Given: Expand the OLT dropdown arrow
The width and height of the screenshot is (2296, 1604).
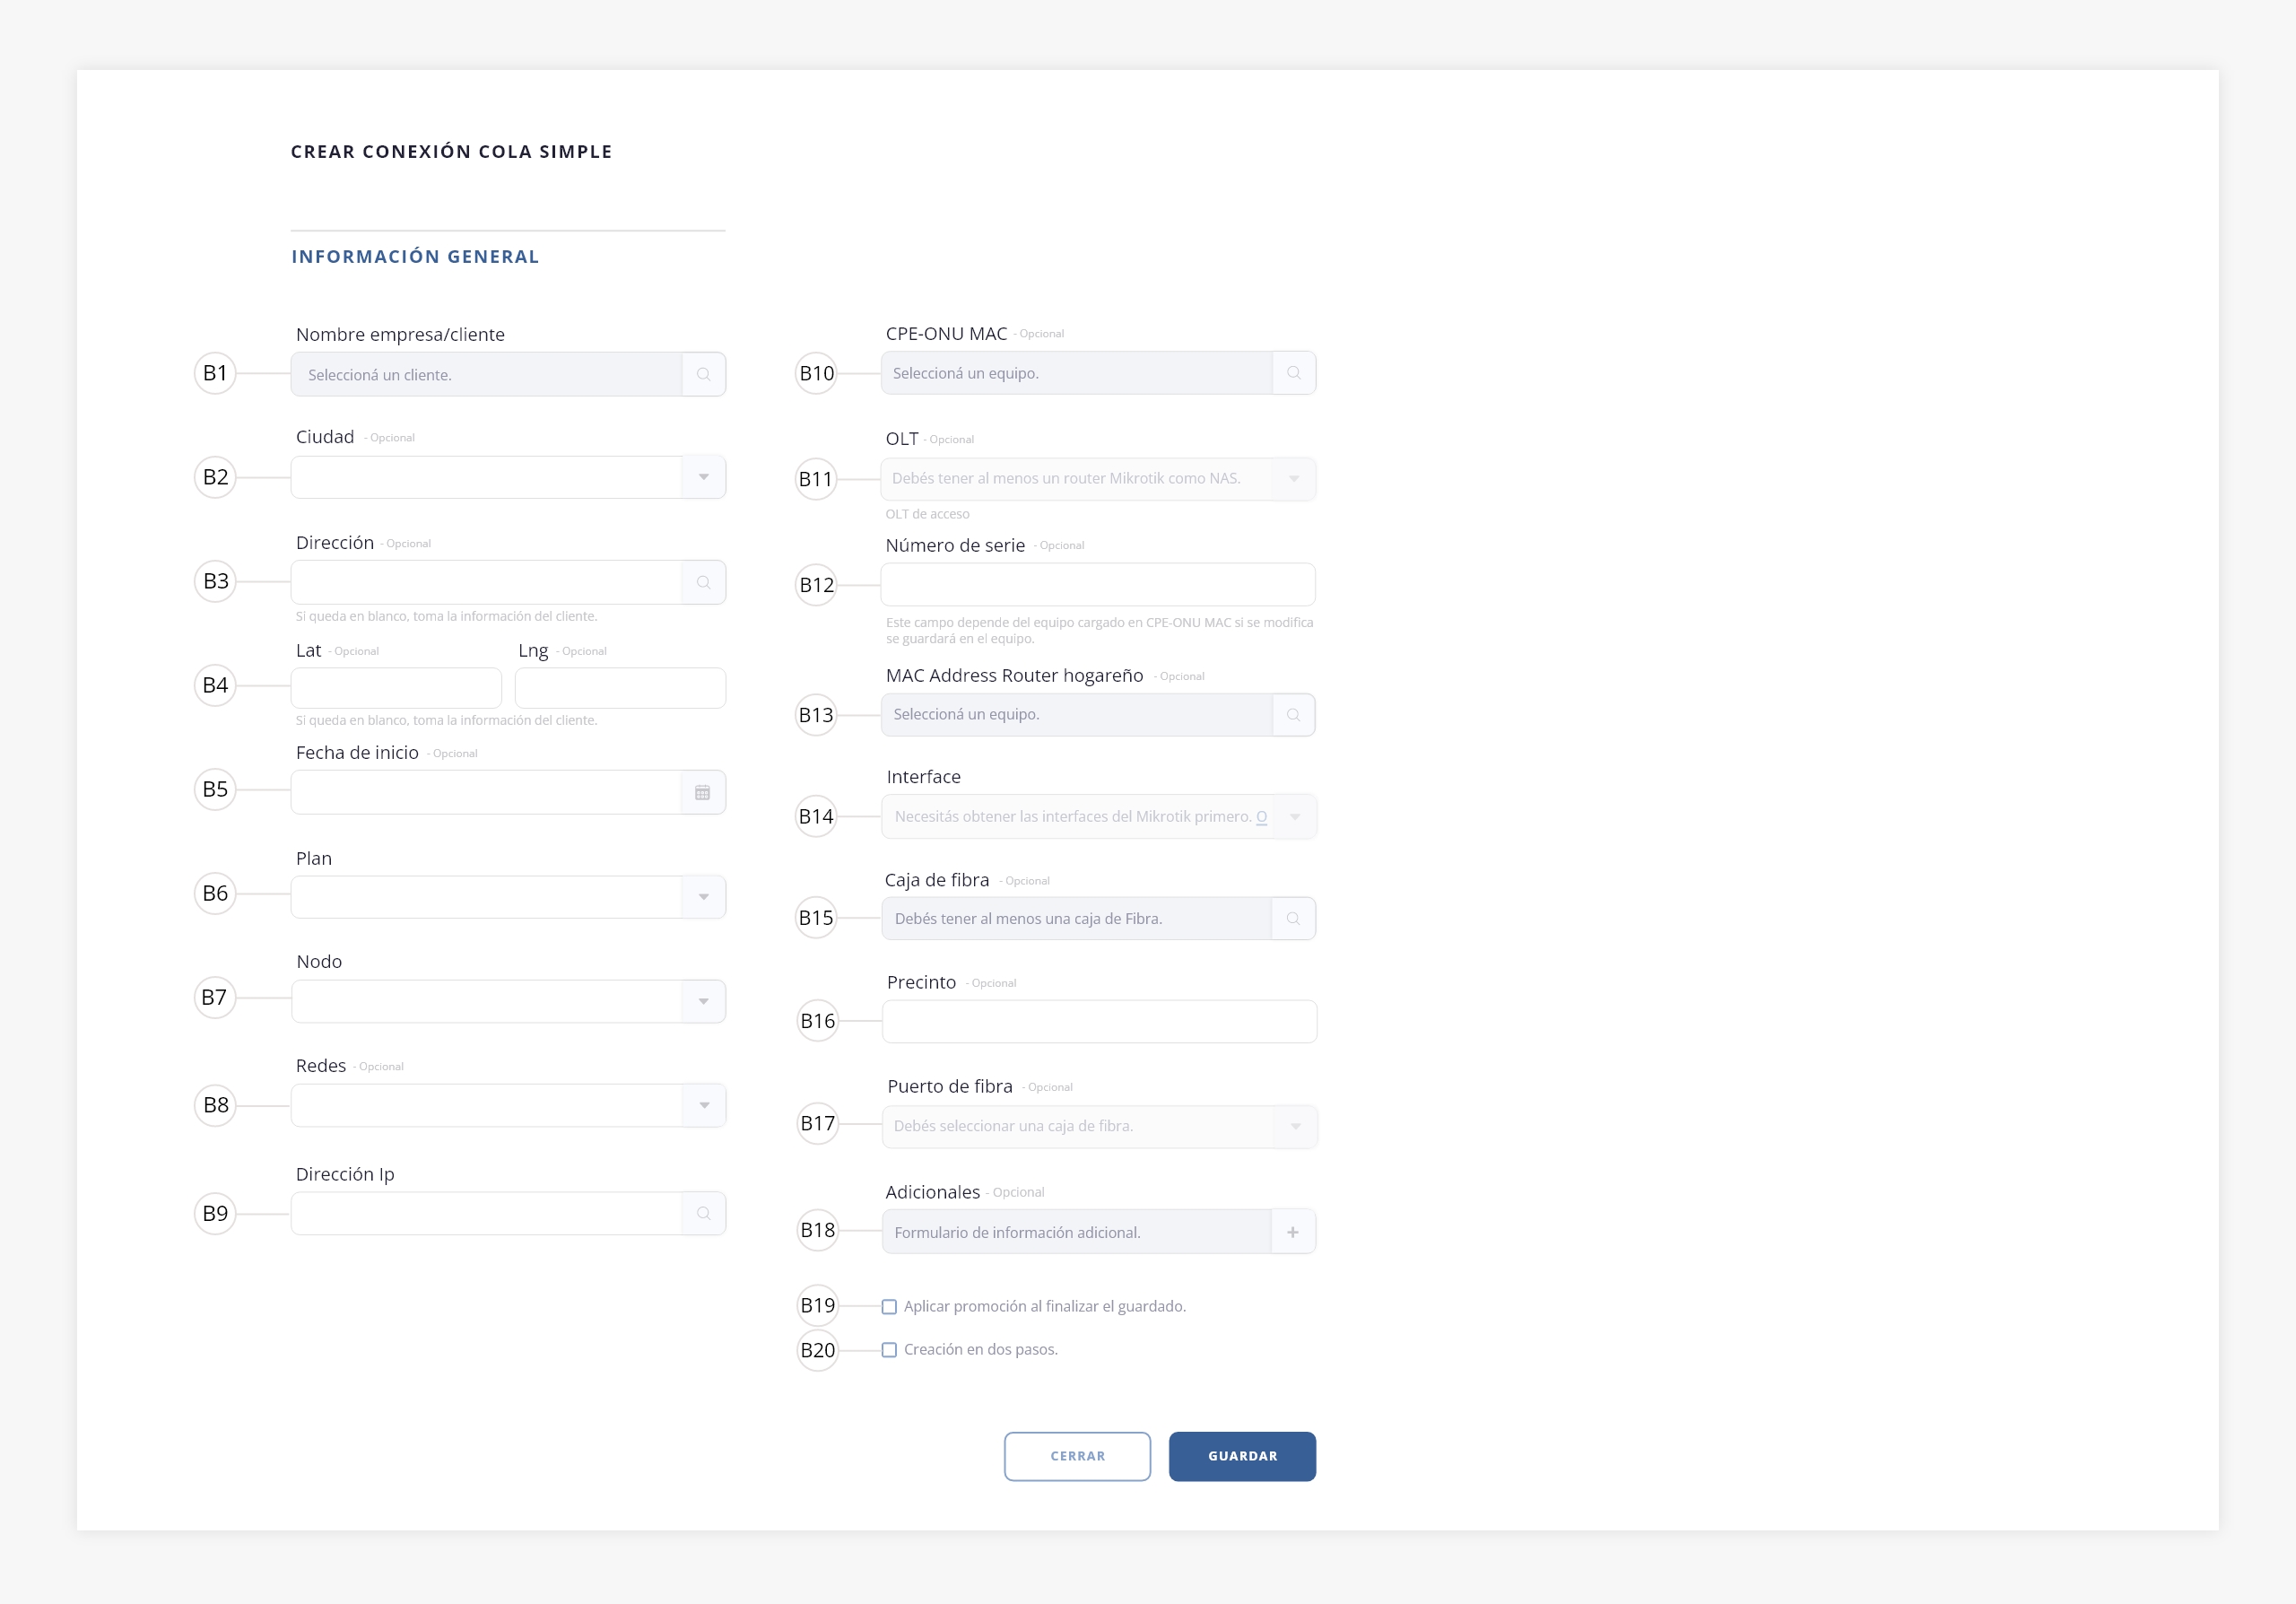Looking at the screenshot, I should coord(1294,479).
